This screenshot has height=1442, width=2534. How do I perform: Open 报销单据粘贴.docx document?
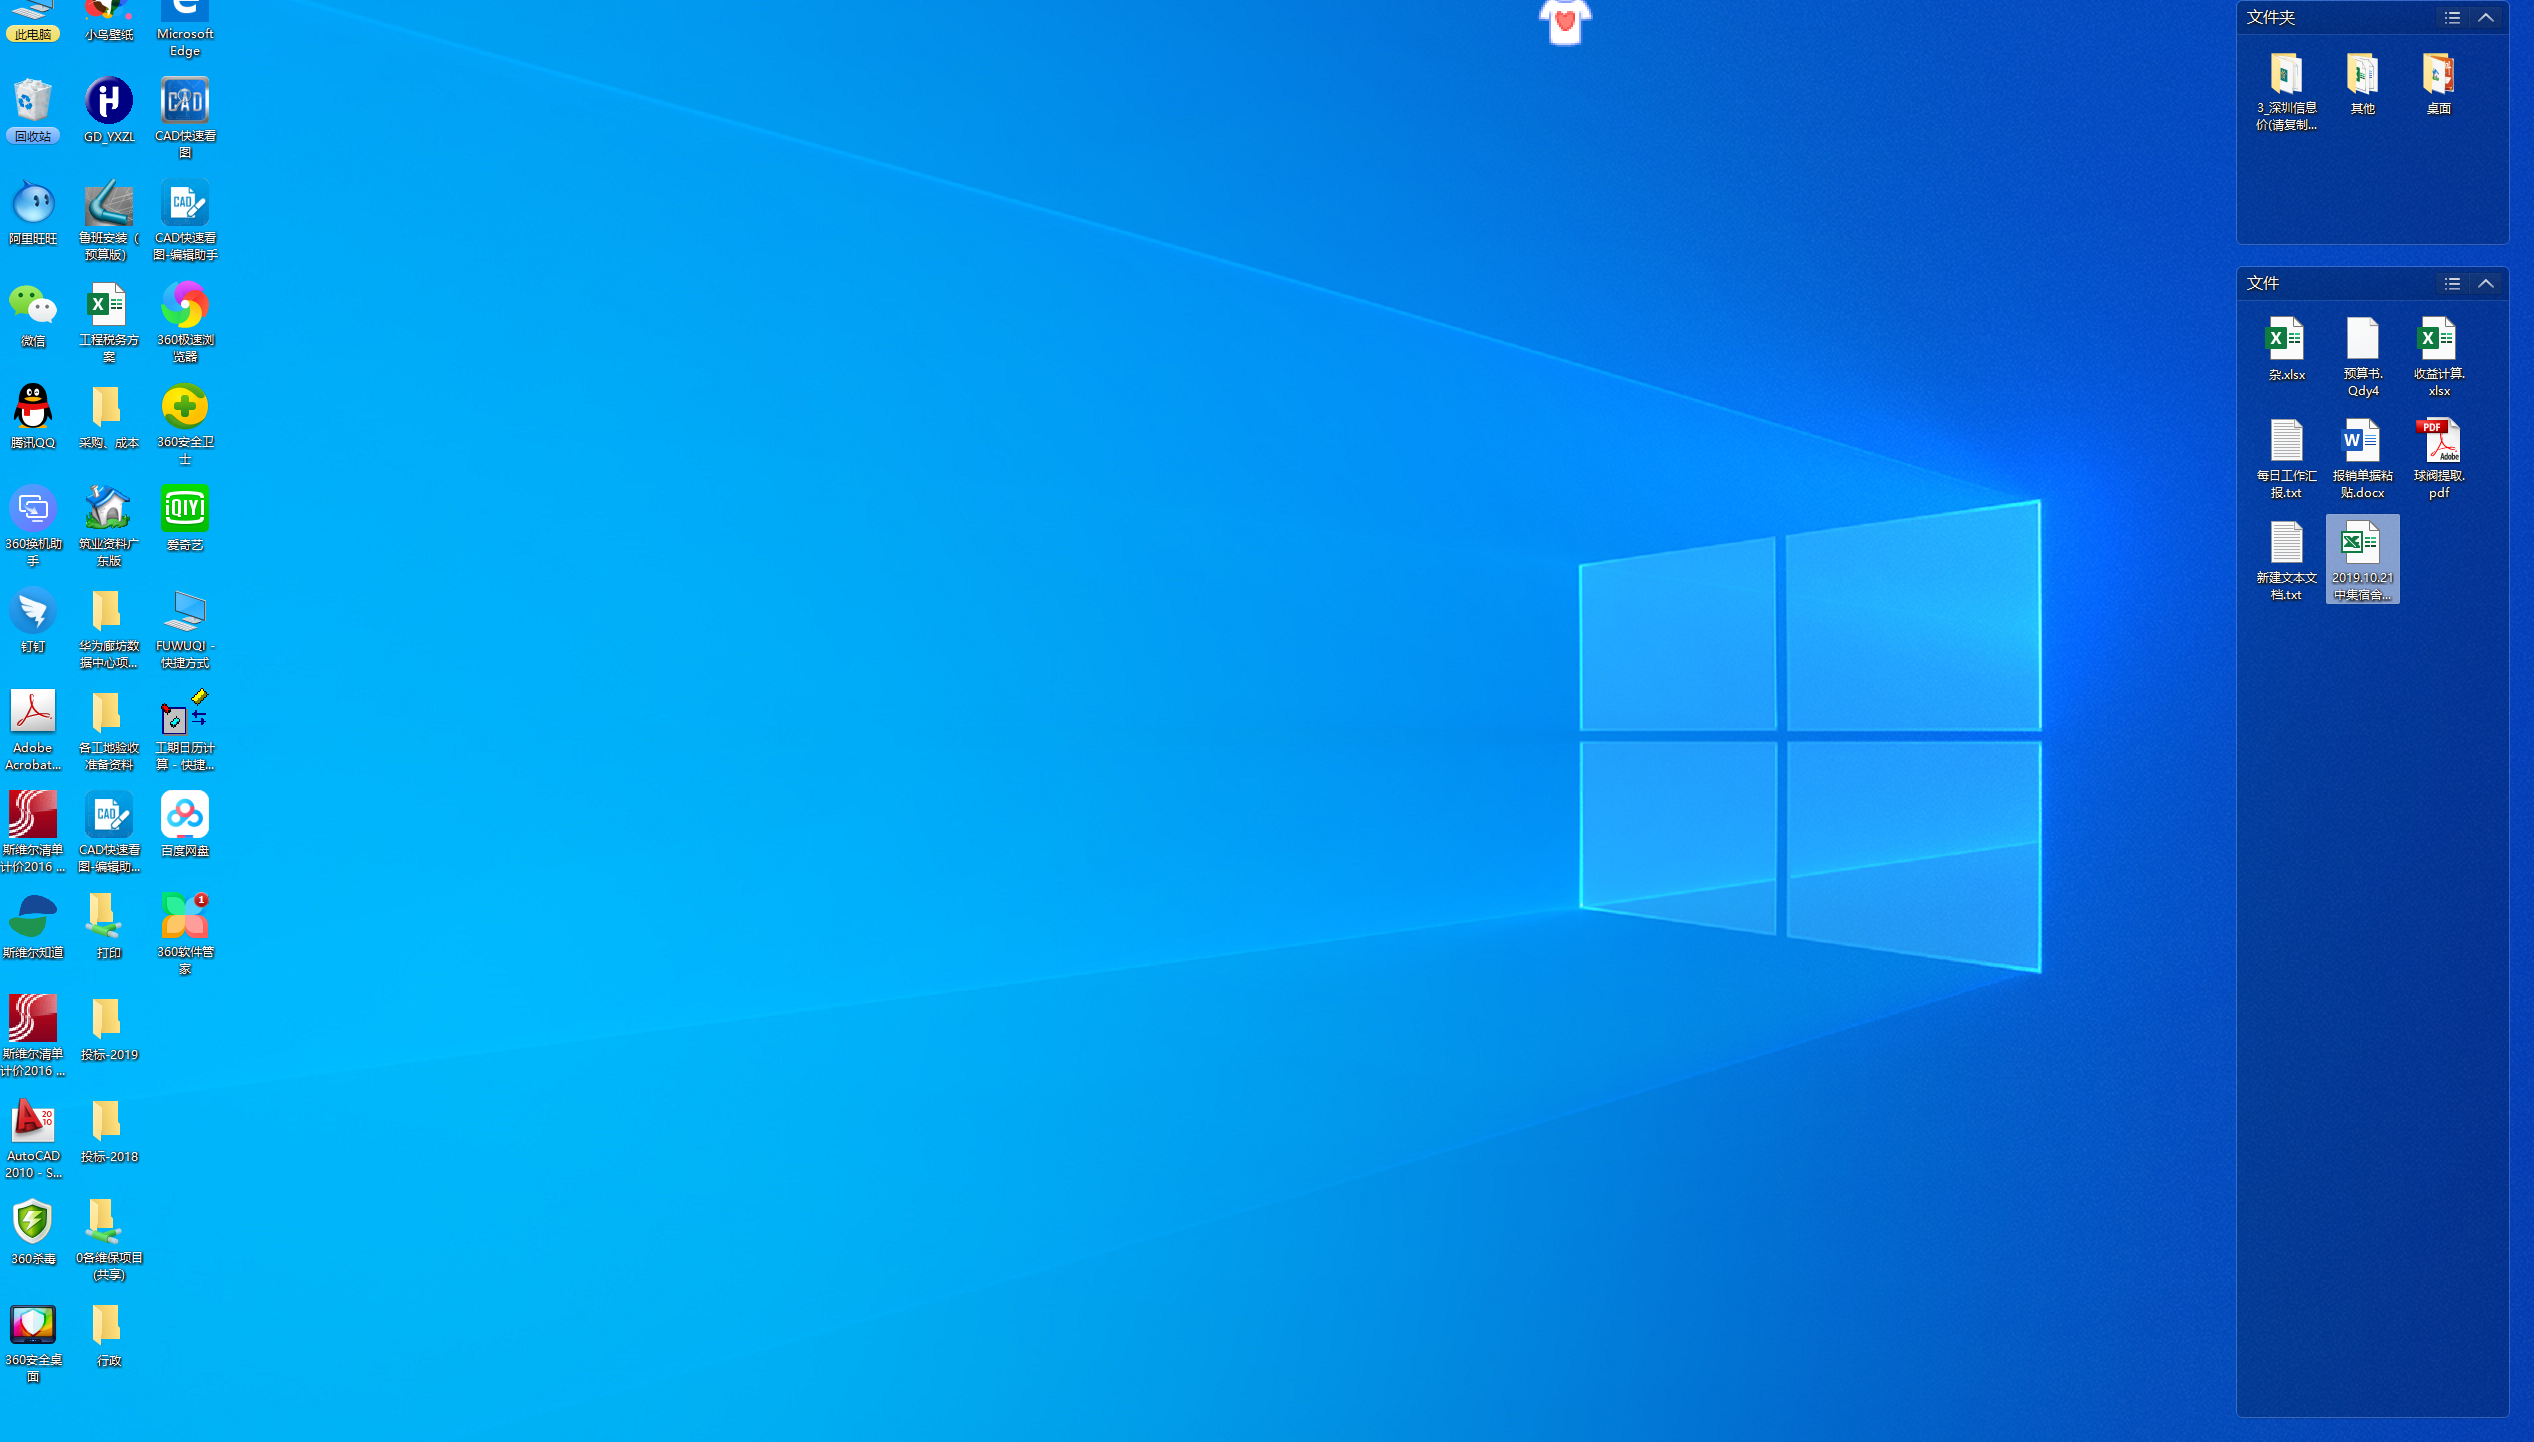point(2362,440)
